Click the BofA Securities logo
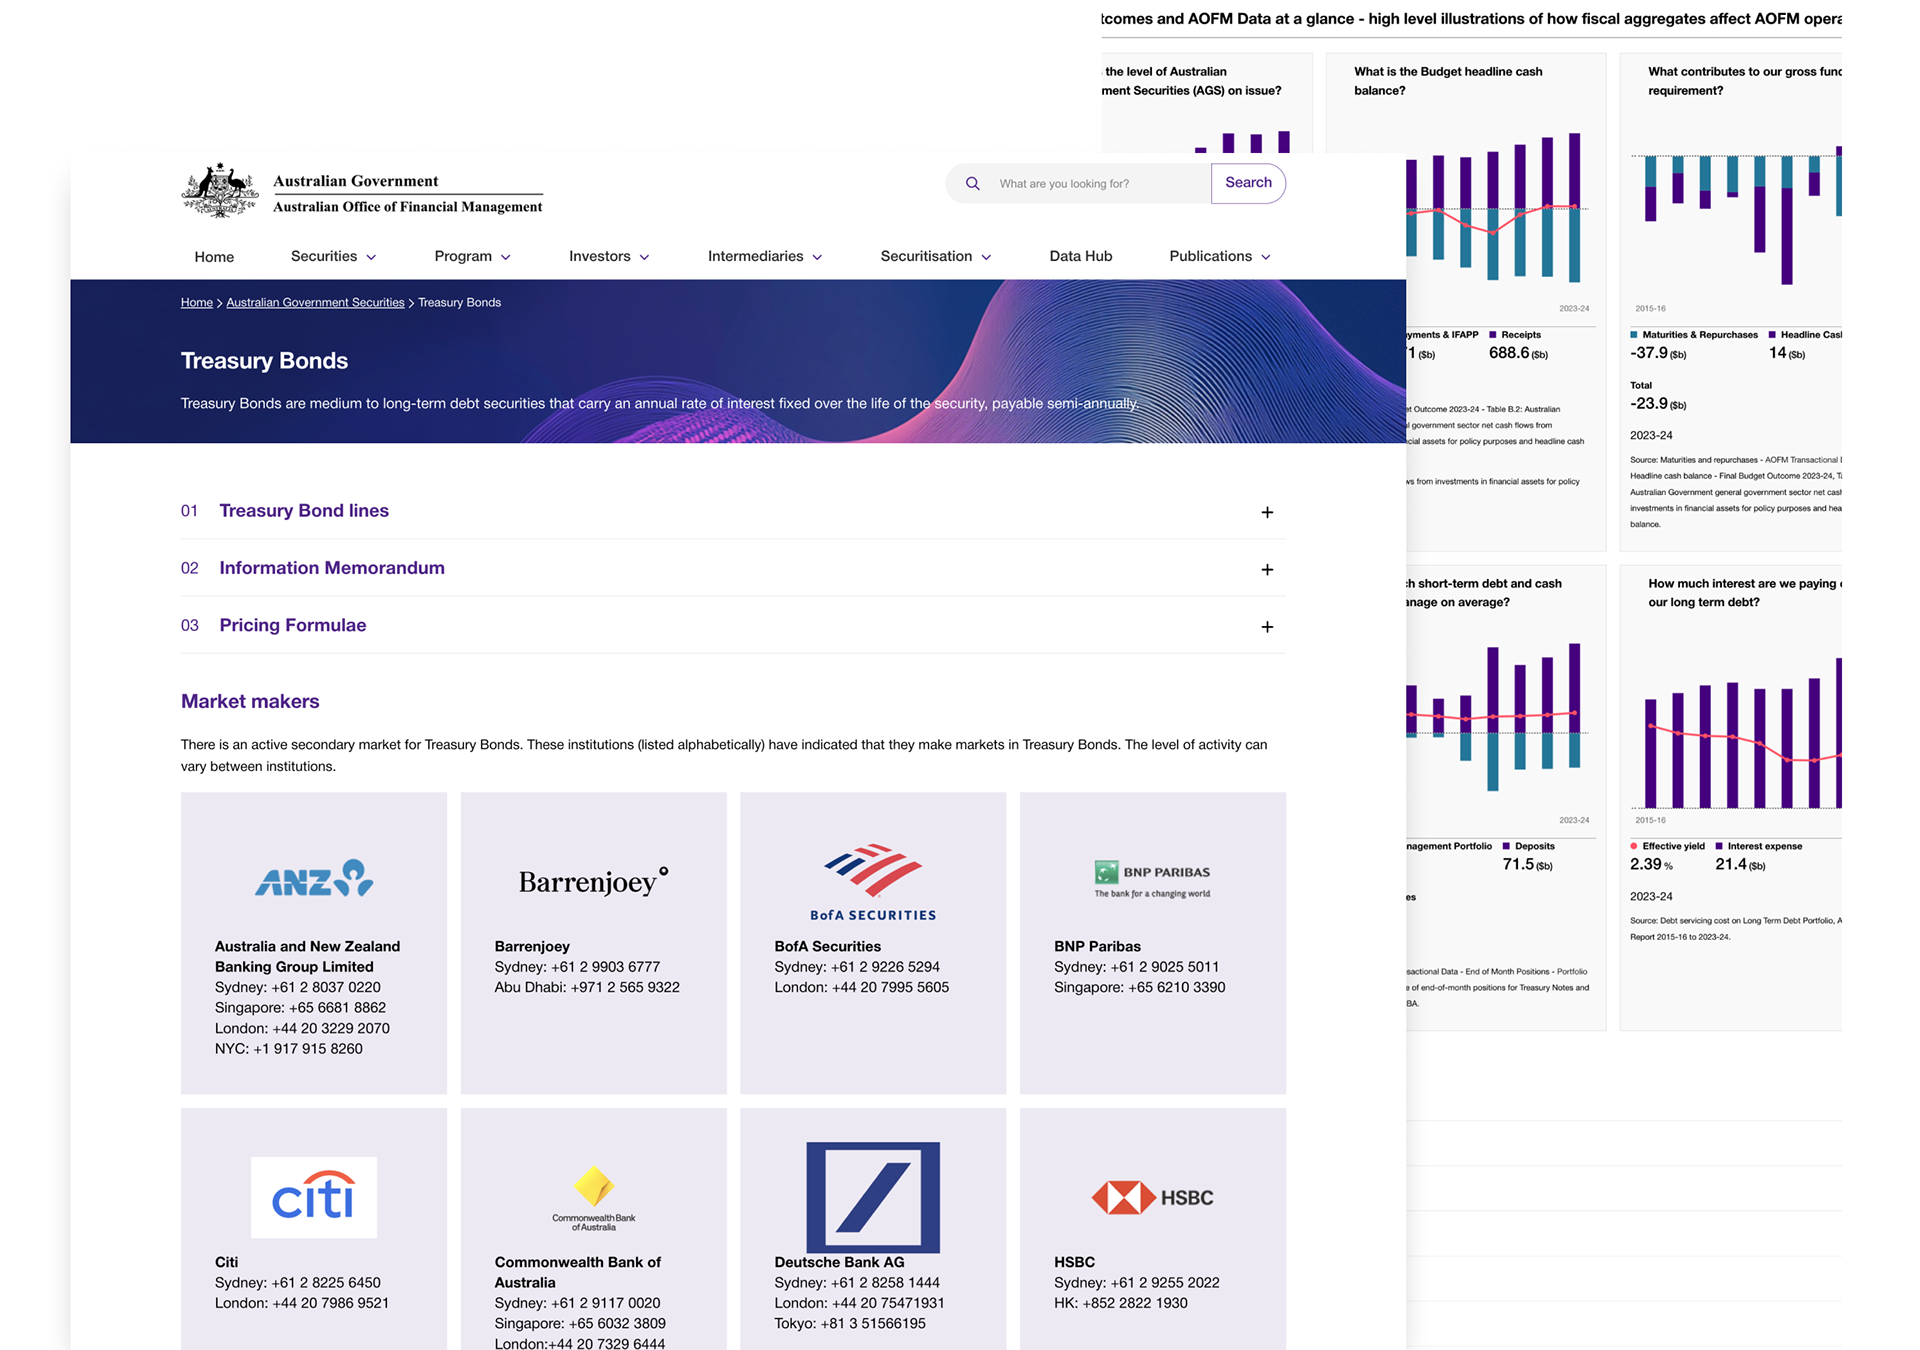 click(873, 881)
